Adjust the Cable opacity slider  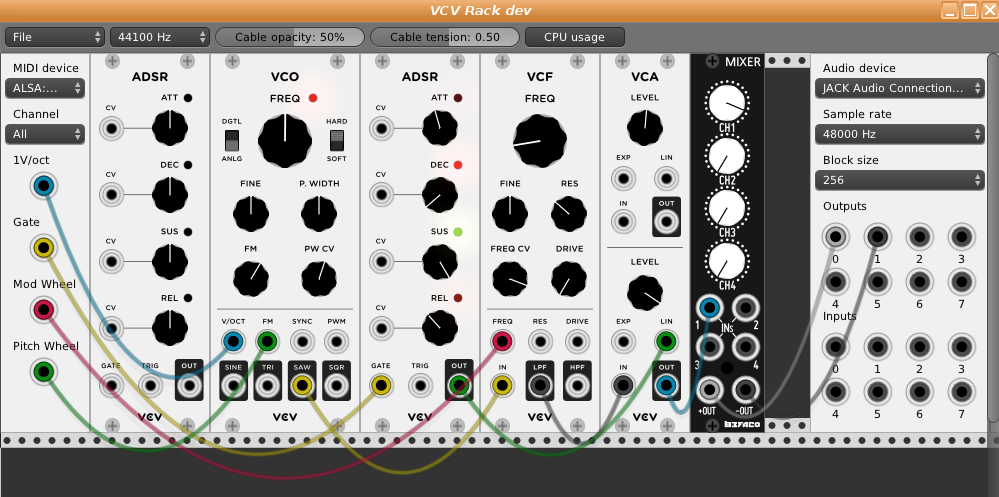point(290,37)
